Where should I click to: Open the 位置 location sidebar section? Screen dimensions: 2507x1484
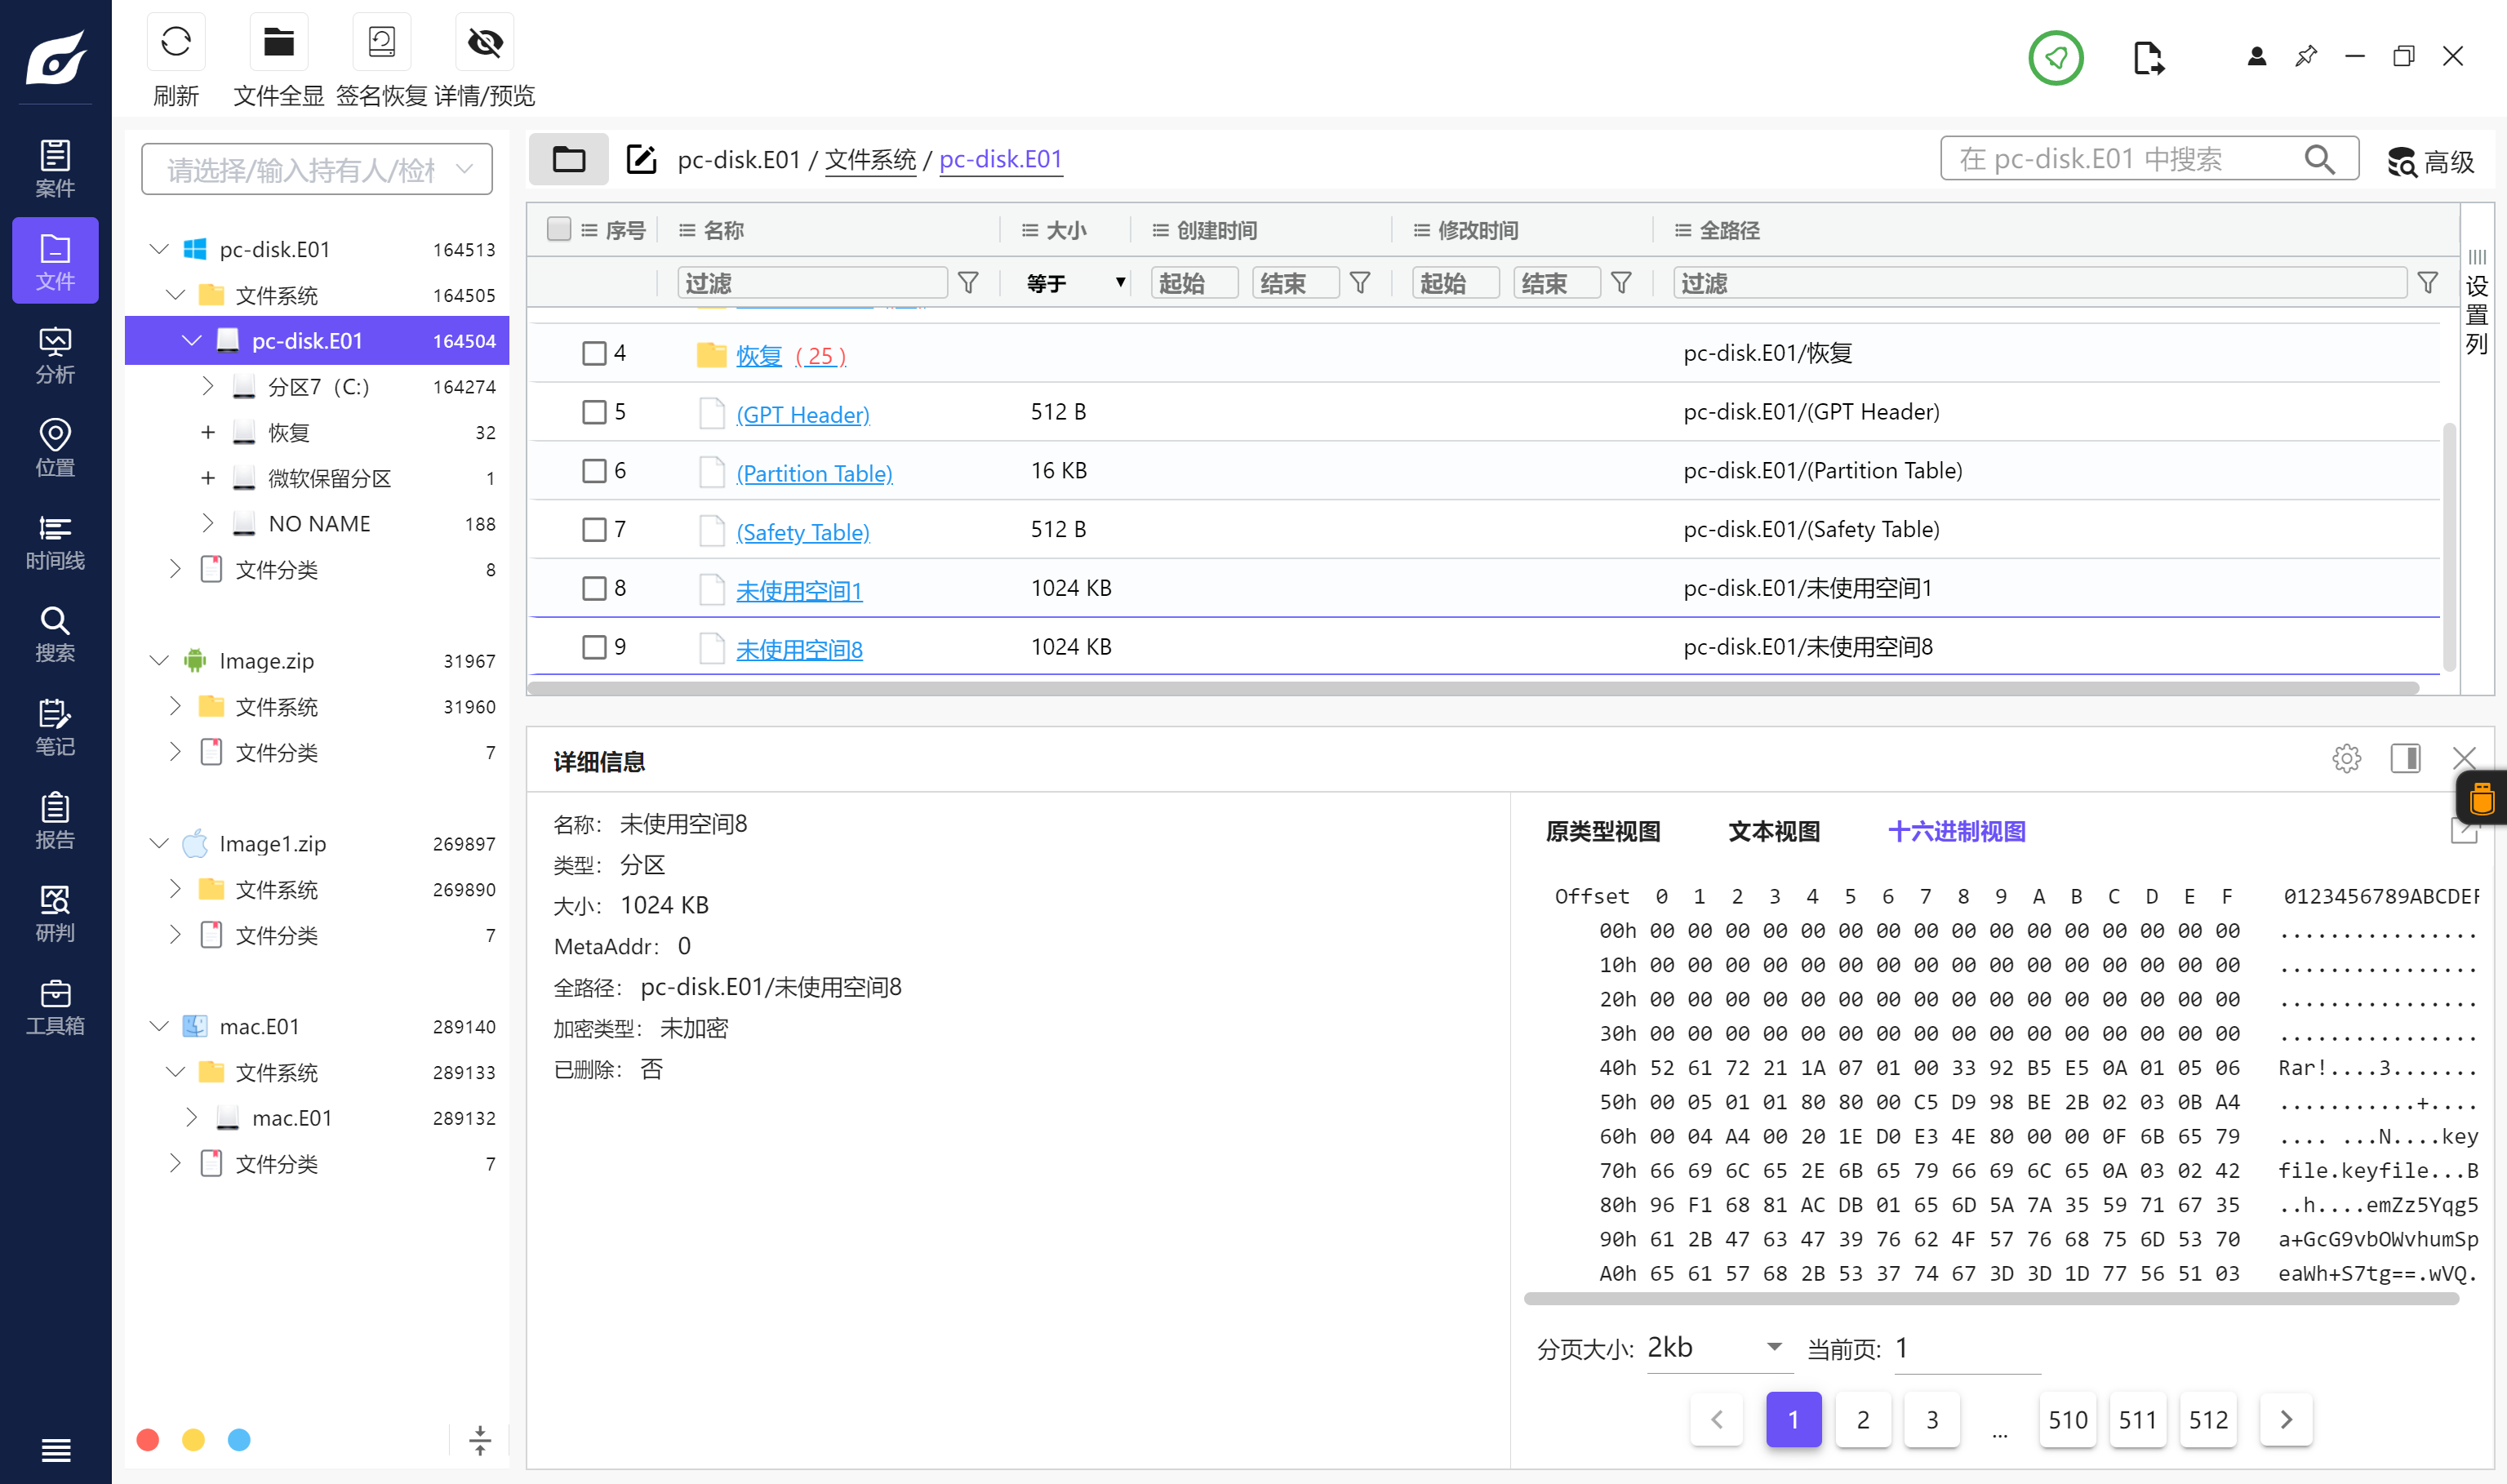(55, 447)
